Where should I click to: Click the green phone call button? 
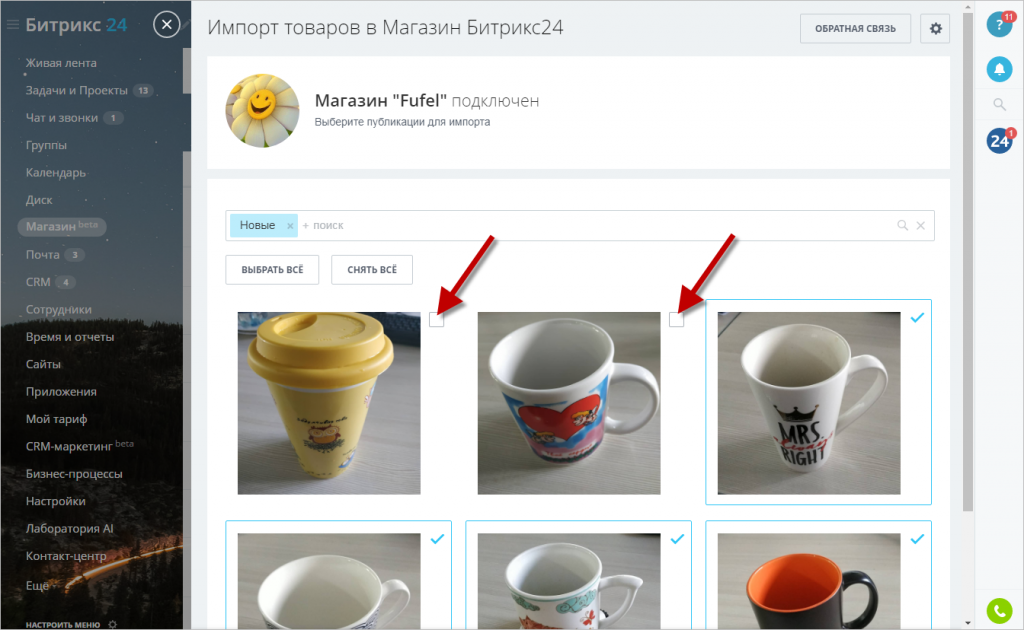999,611
